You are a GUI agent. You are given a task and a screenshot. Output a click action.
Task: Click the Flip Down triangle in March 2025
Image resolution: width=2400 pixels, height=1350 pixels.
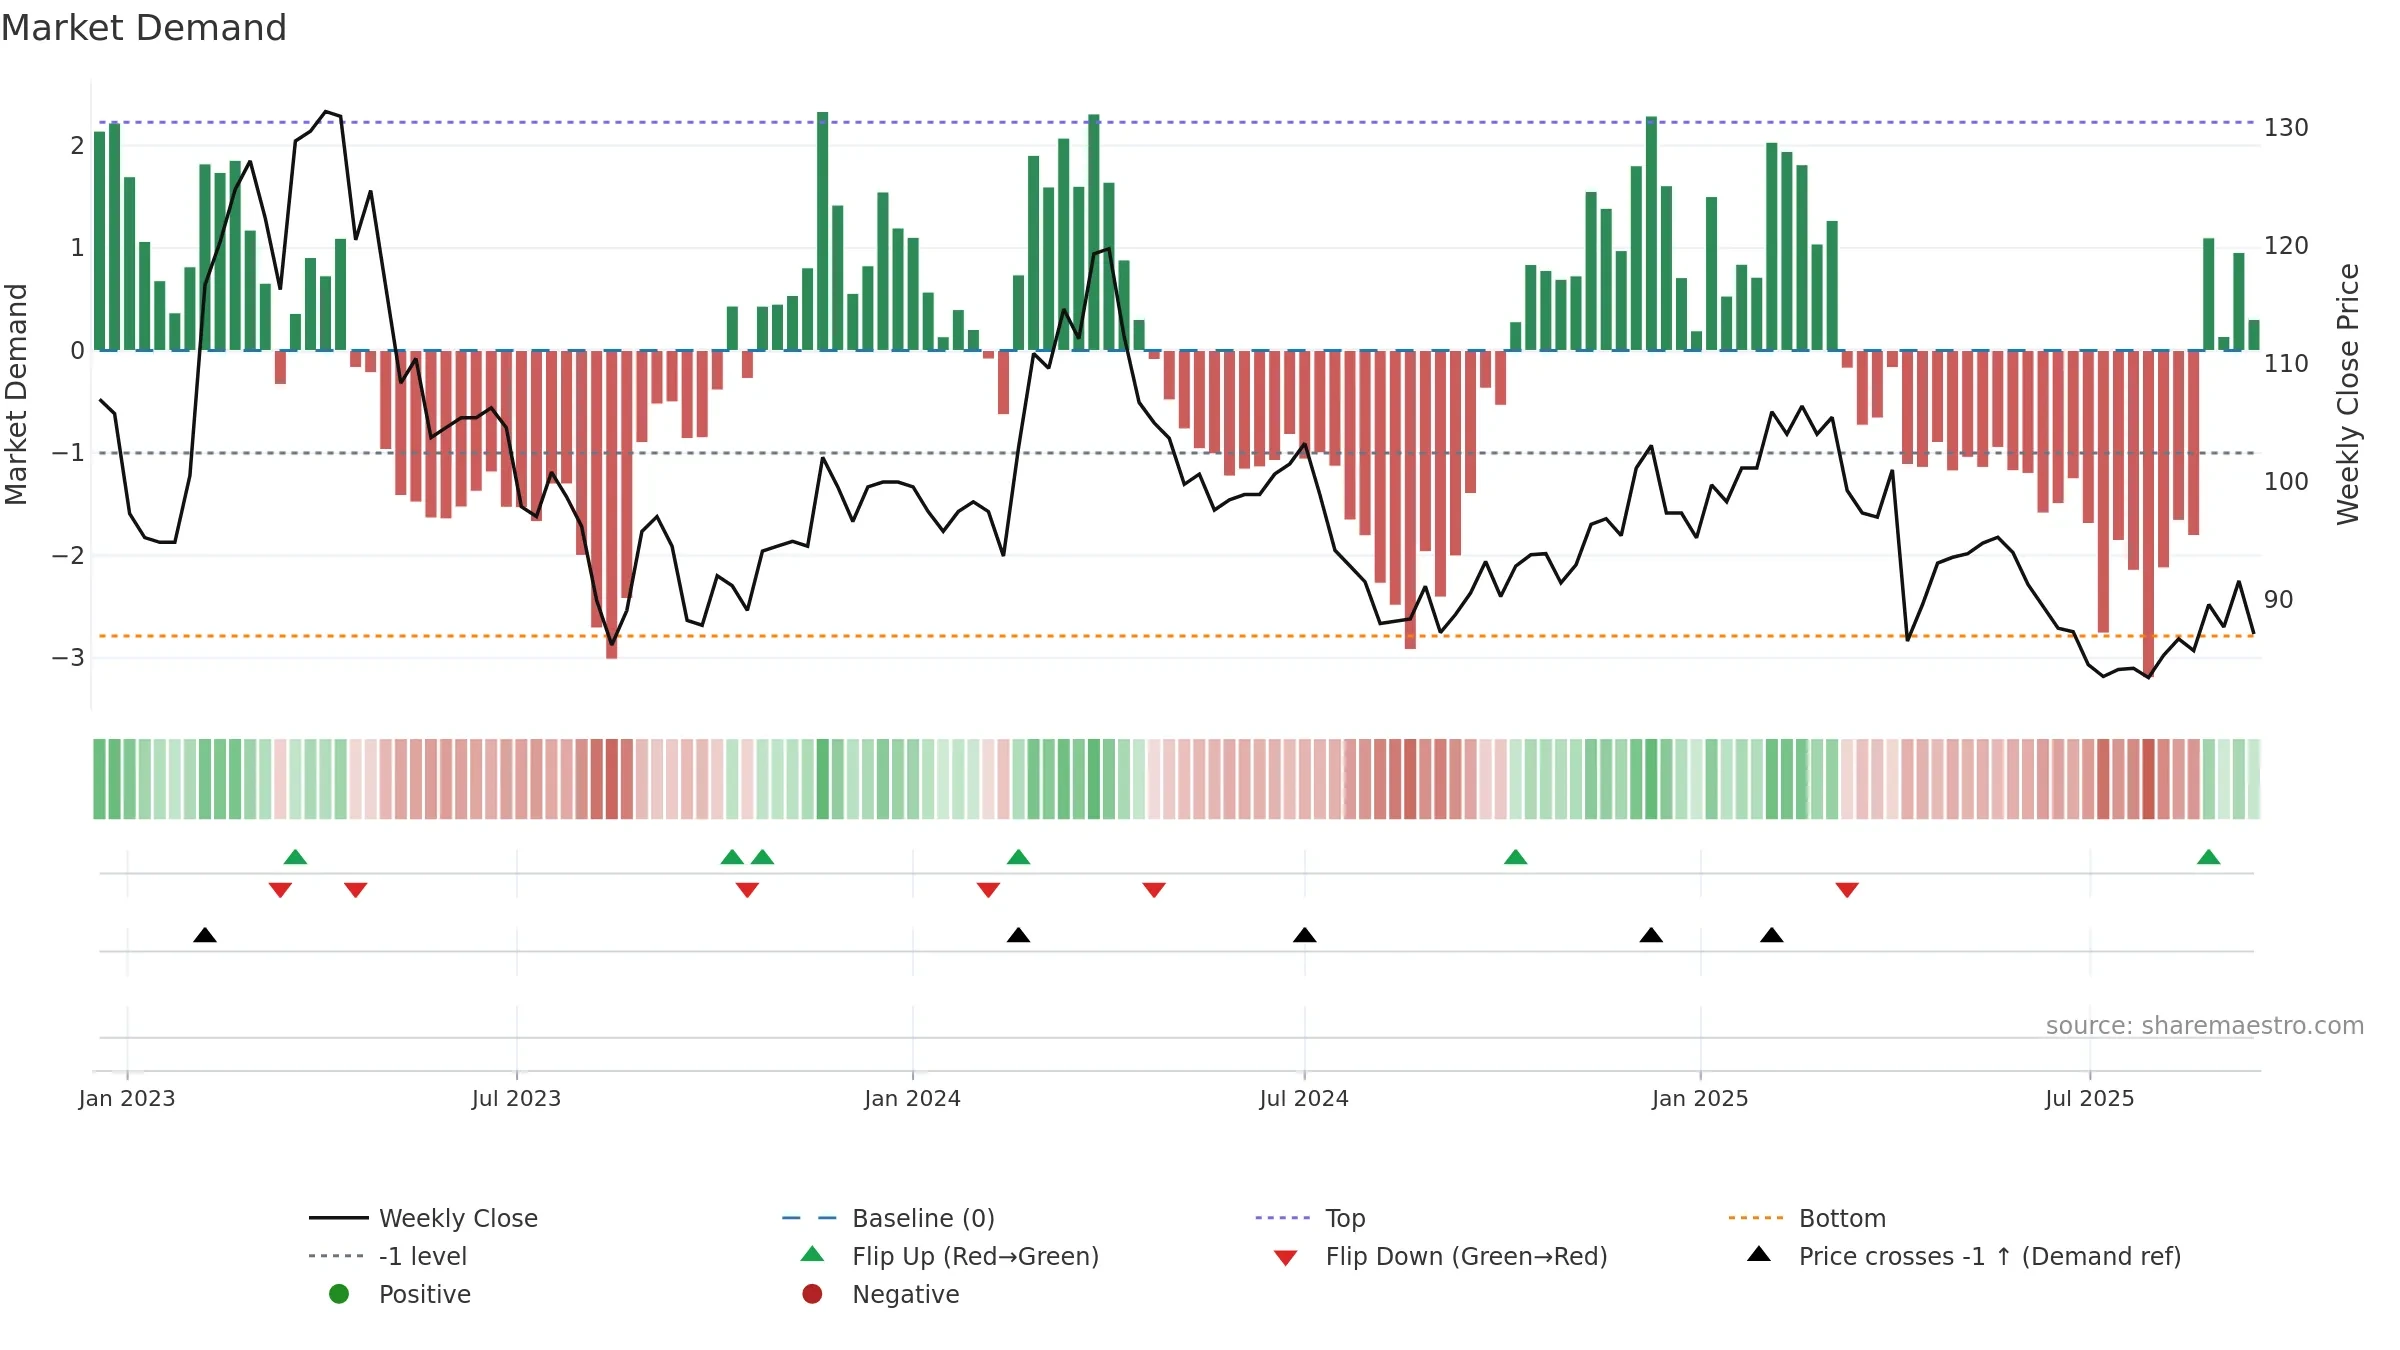[x=1847, y=890]
